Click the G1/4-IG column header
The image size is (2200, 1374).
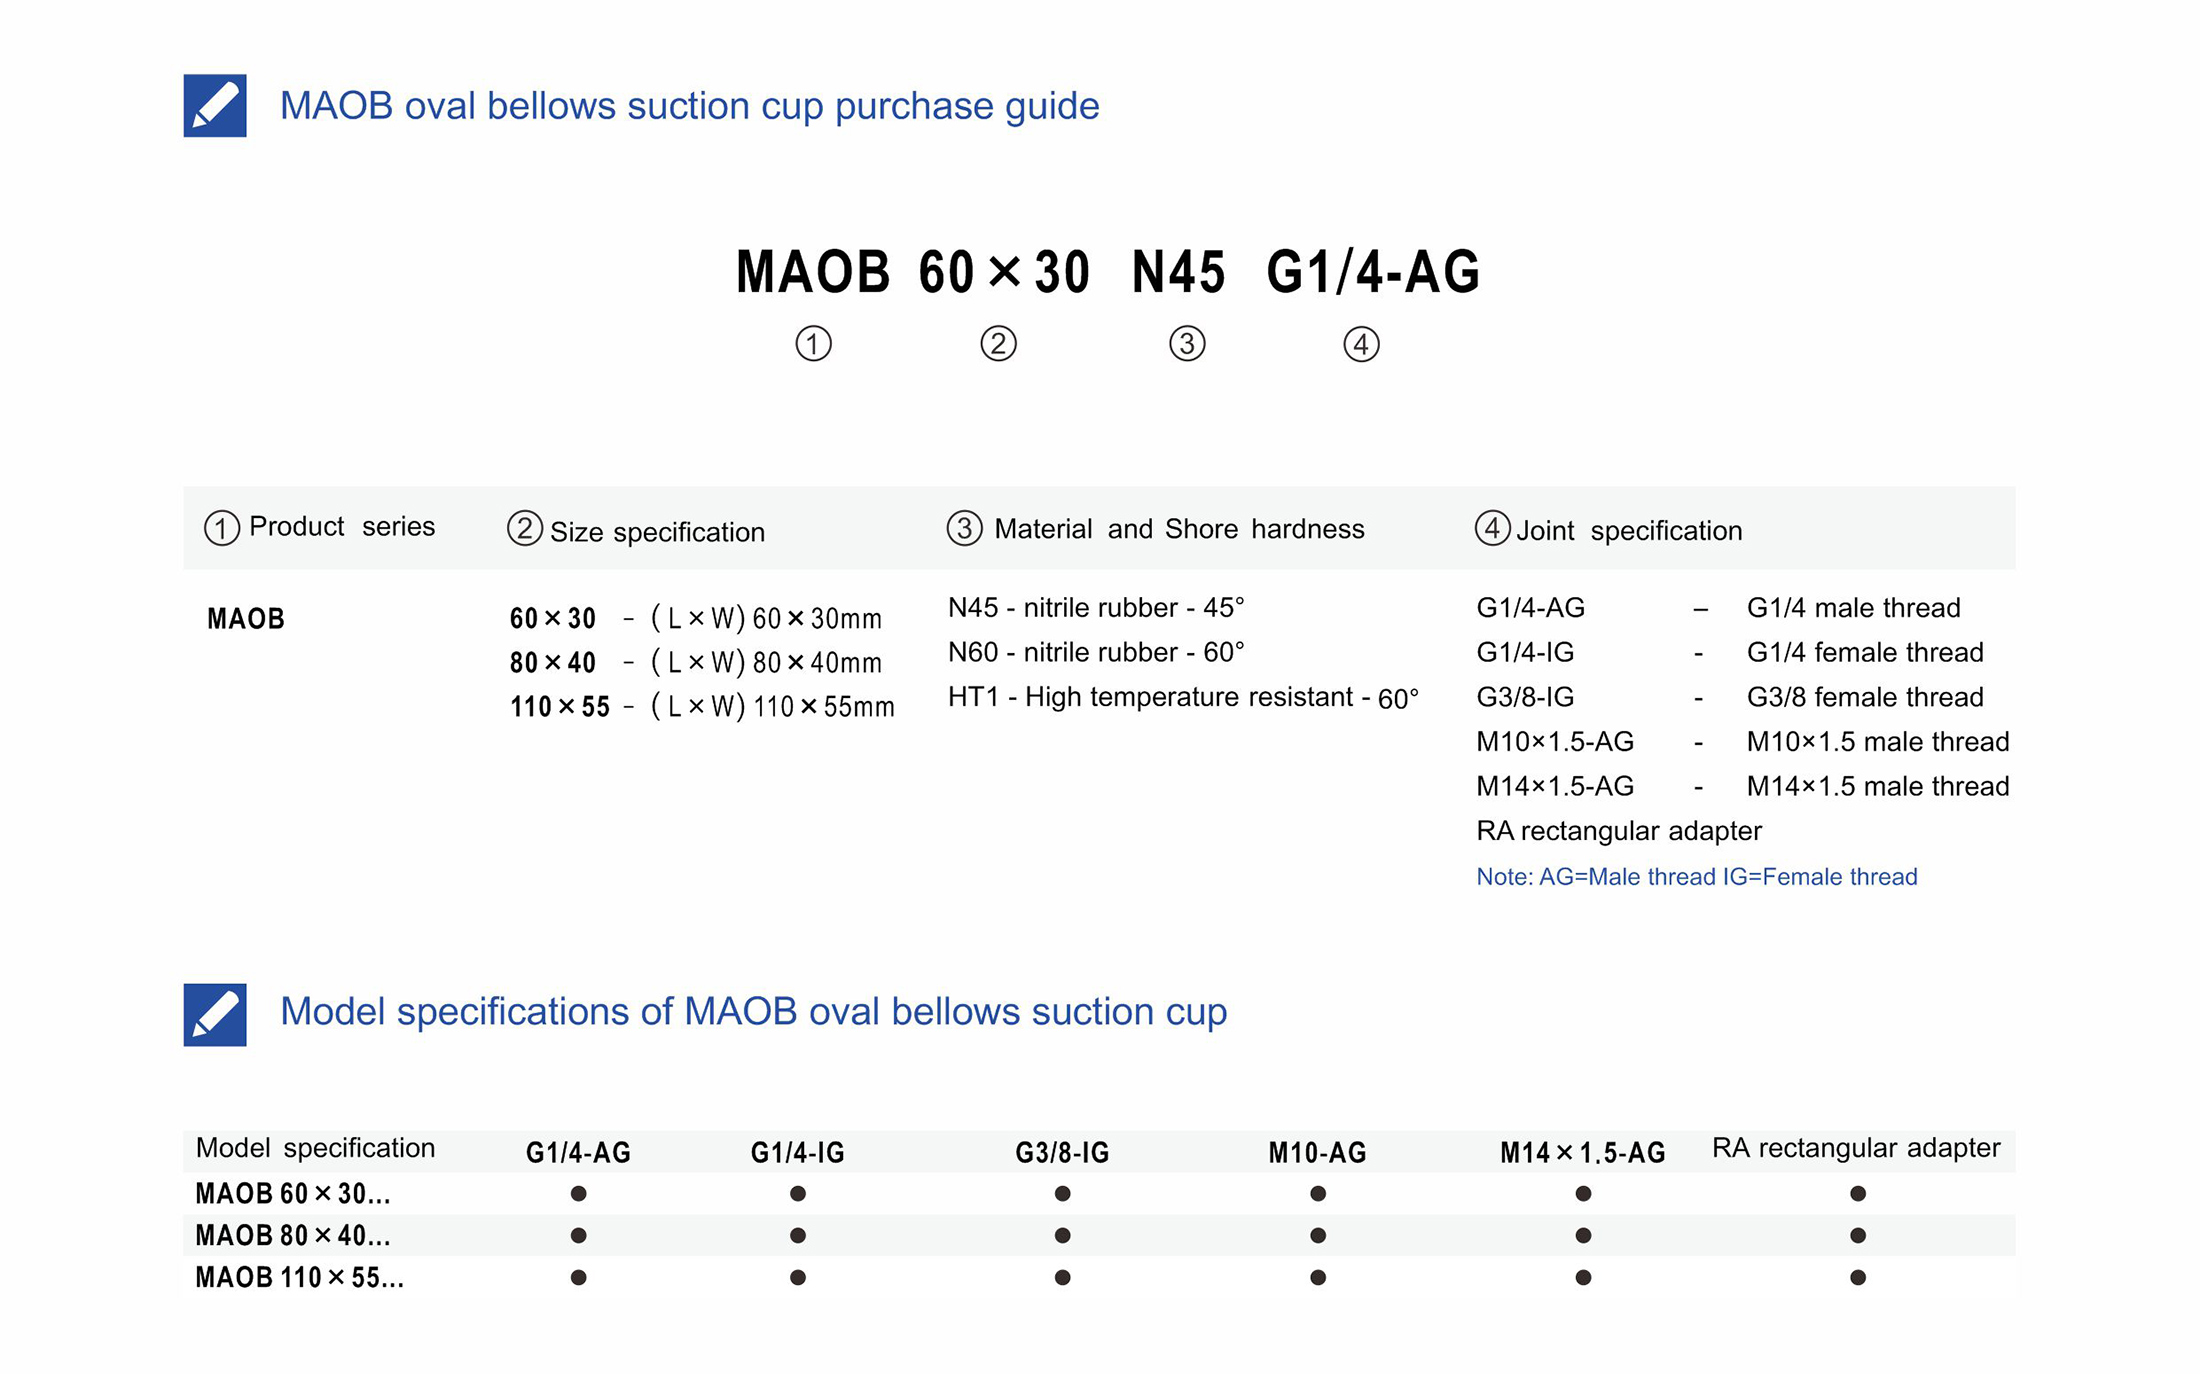(797, 1153)
